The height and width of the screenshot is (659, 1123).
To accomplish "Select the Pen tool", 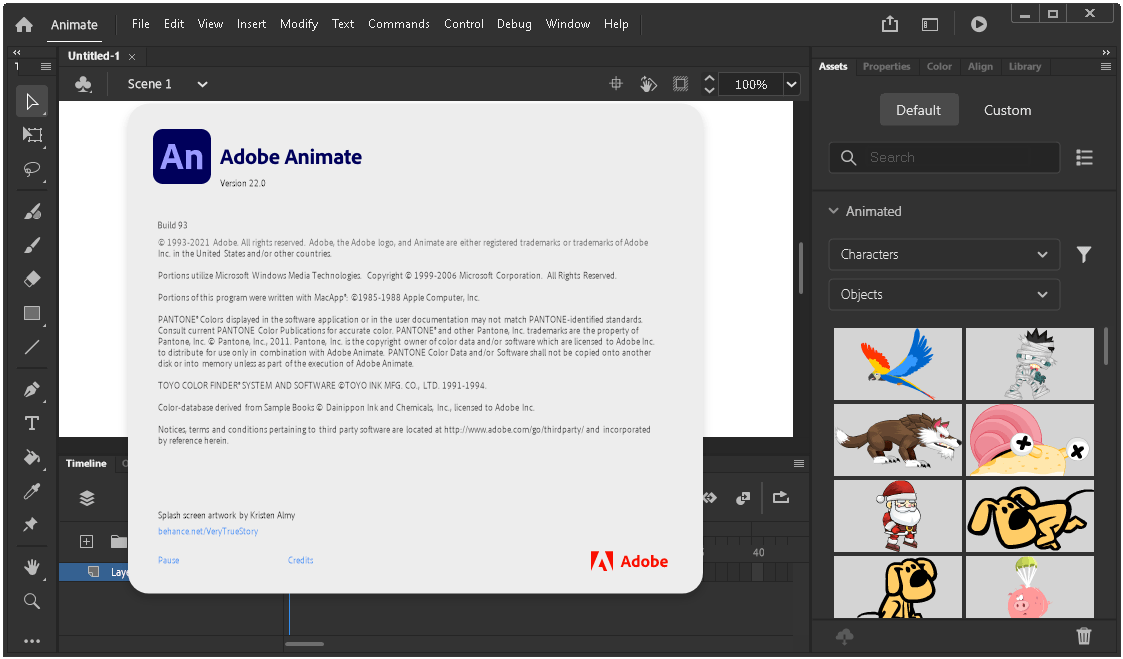I will pos(32,390).
